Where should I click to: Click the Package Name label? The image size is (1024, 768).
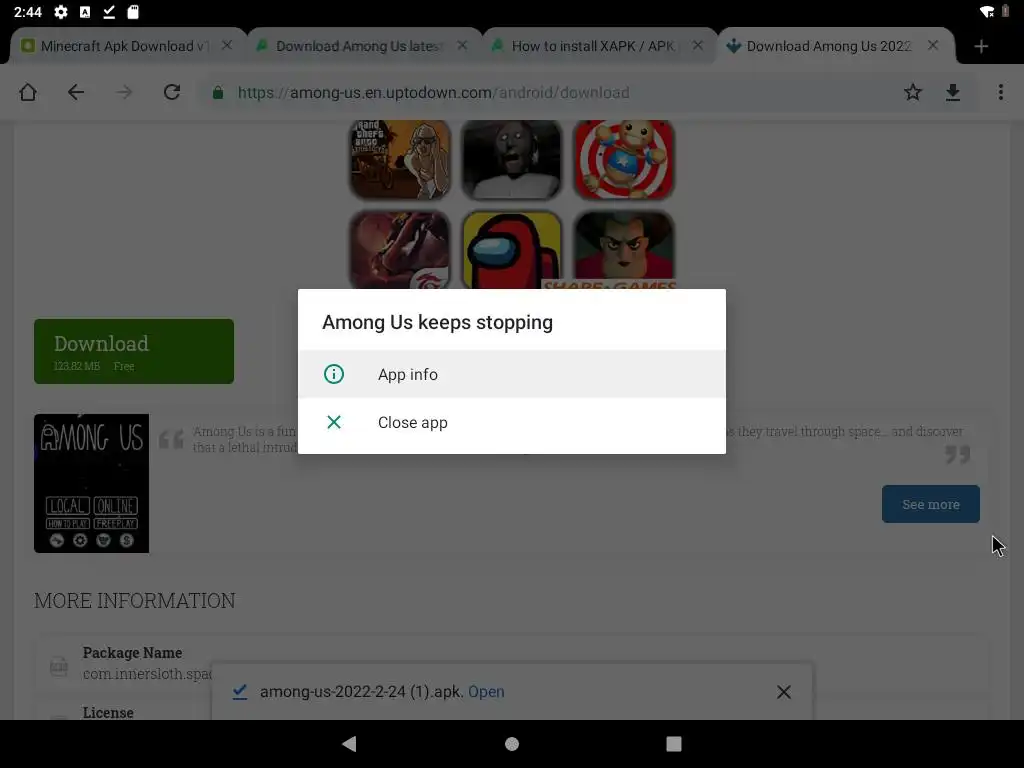(x=133, y=652)
